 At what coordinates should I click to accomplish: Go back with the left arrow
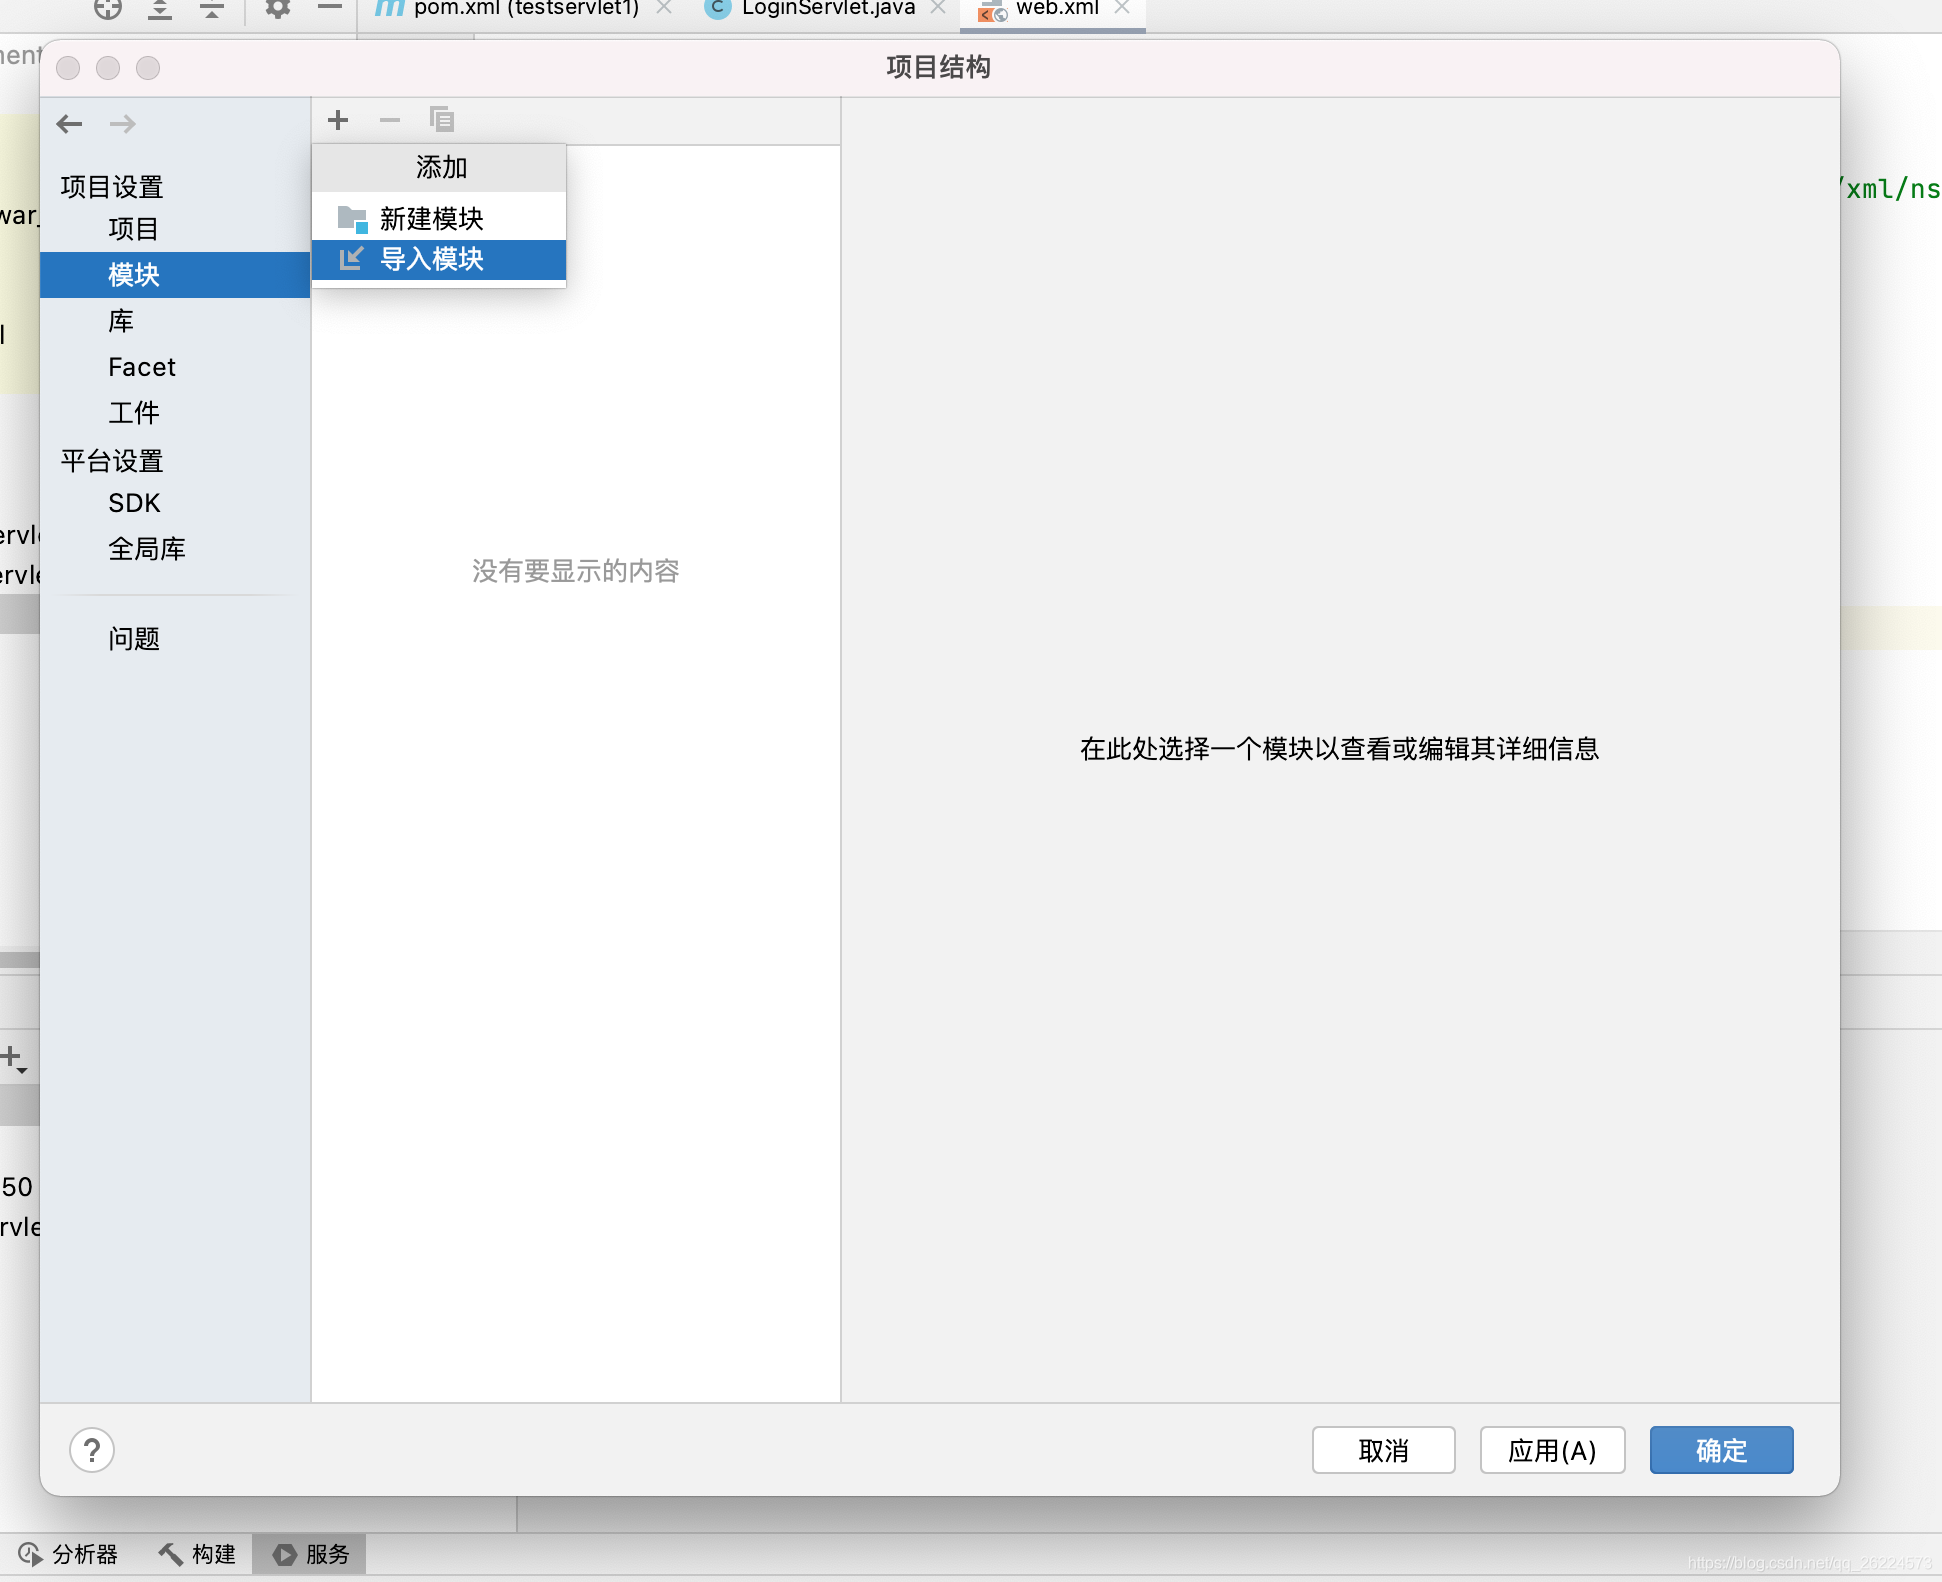(x=69, y=124)
